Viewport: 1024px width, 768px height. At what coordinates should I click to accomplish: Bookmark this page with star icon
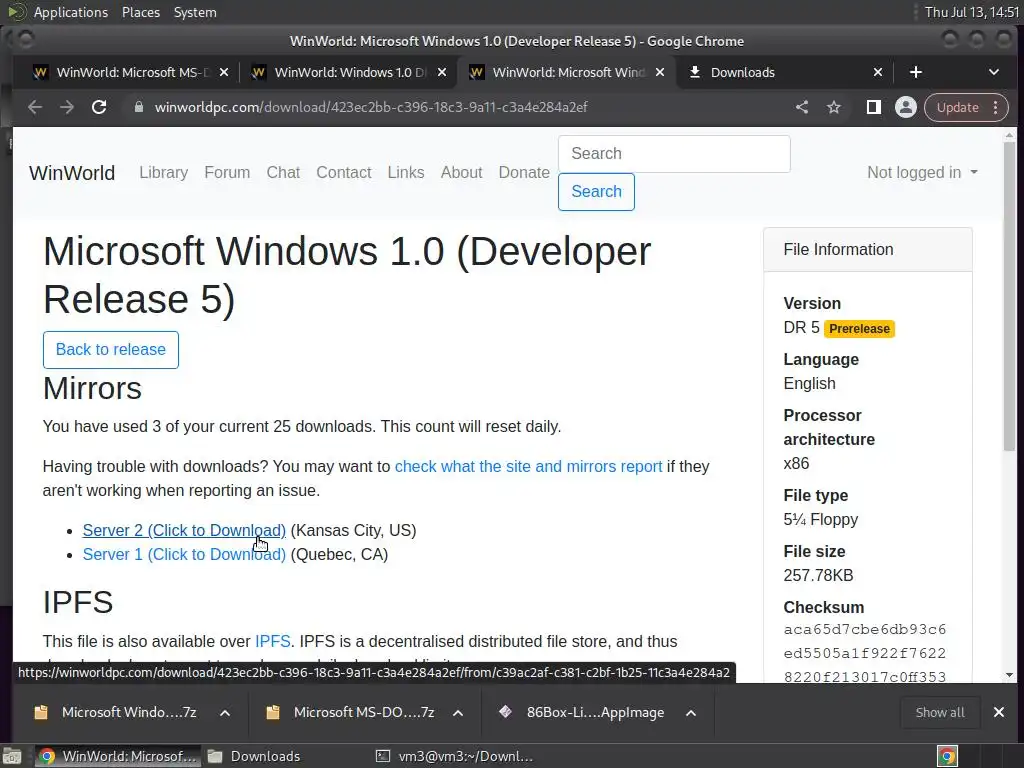click(x=834, y=107)
